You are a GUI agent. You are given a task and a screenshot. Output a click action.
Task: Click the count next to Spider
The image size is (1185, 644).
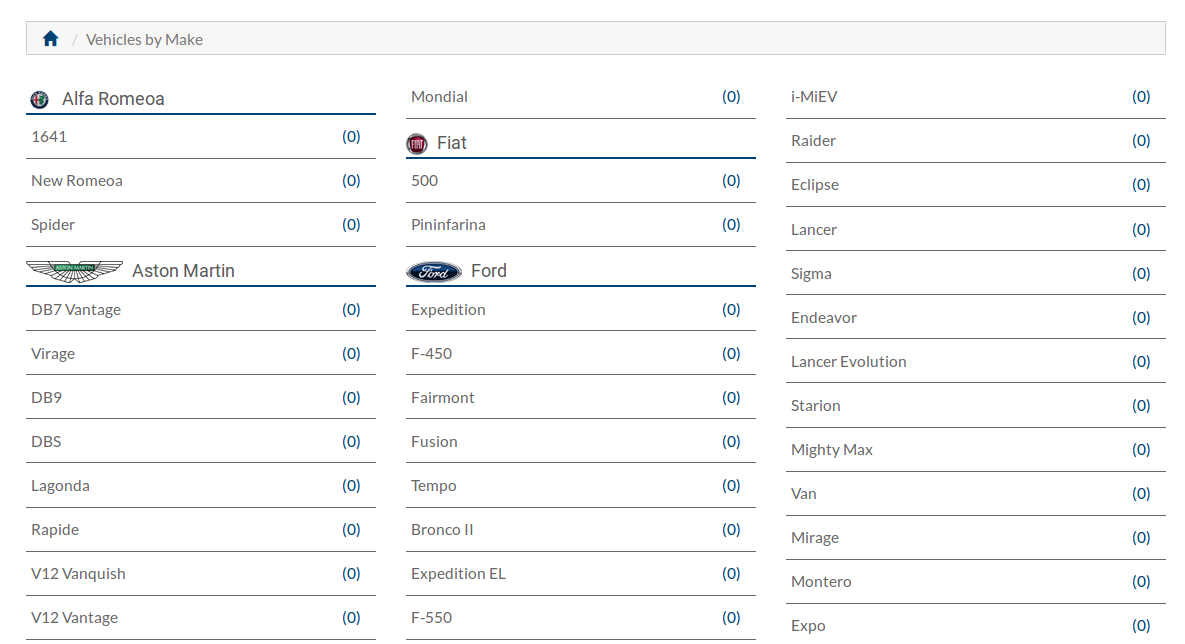[x=351, y=224]
